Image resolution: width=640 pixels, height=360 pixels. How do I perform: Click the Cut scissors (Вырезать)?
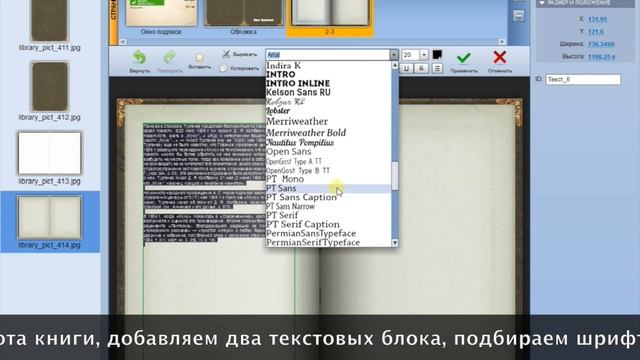[227, 54]
